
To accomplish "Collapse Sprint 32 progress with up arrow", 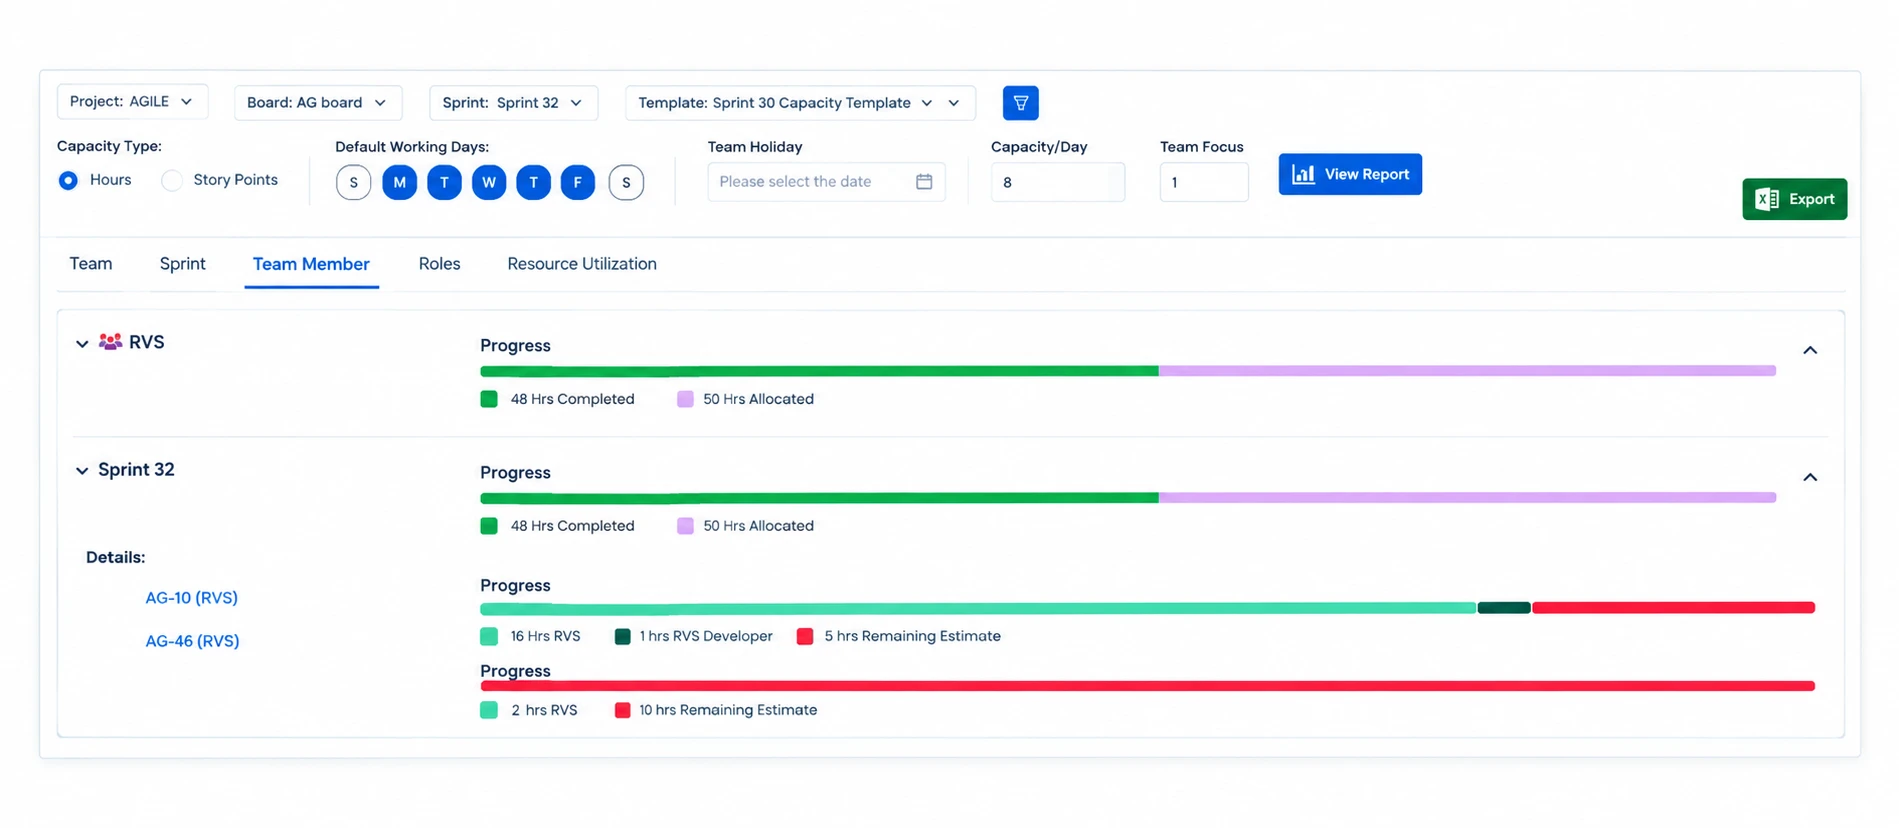I will coord(1809,477).
